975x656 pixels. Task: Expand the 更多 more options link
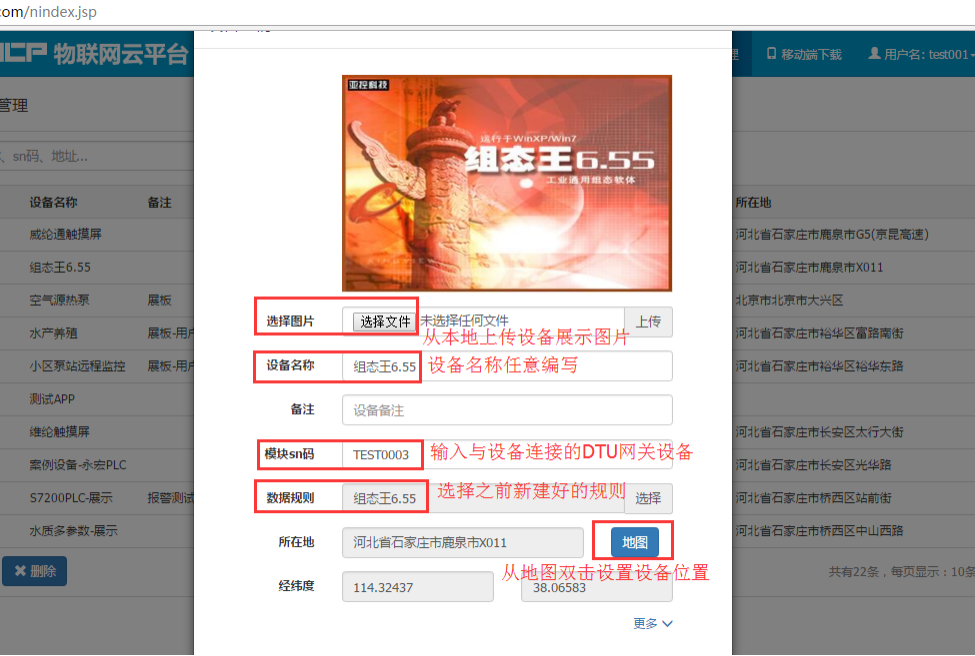click(x=652, y=623)
